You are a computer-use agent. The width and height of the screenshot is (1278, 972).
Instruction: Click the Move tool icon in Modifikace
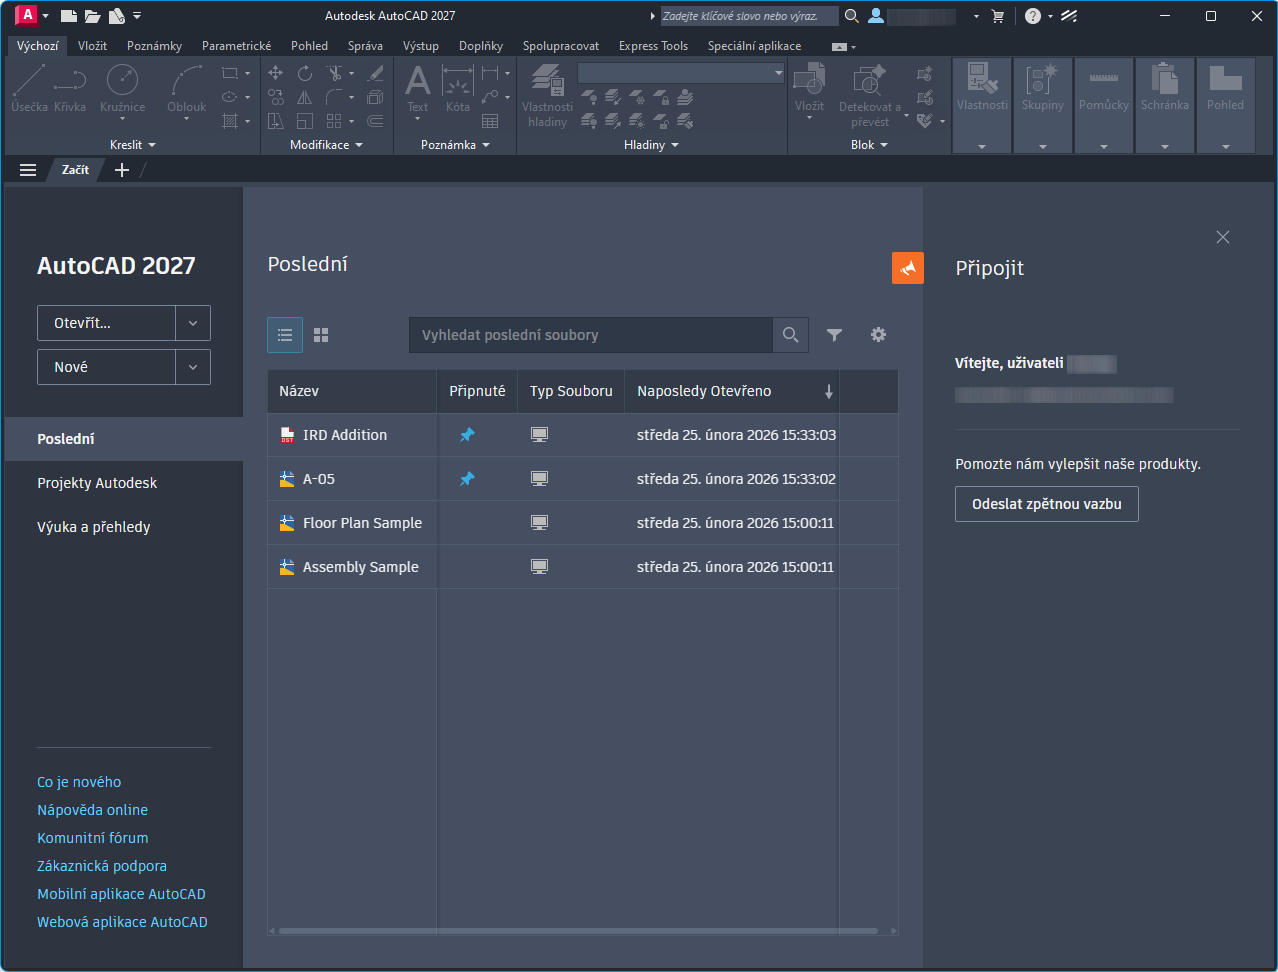pyautogui.click(x=276, y=73)
